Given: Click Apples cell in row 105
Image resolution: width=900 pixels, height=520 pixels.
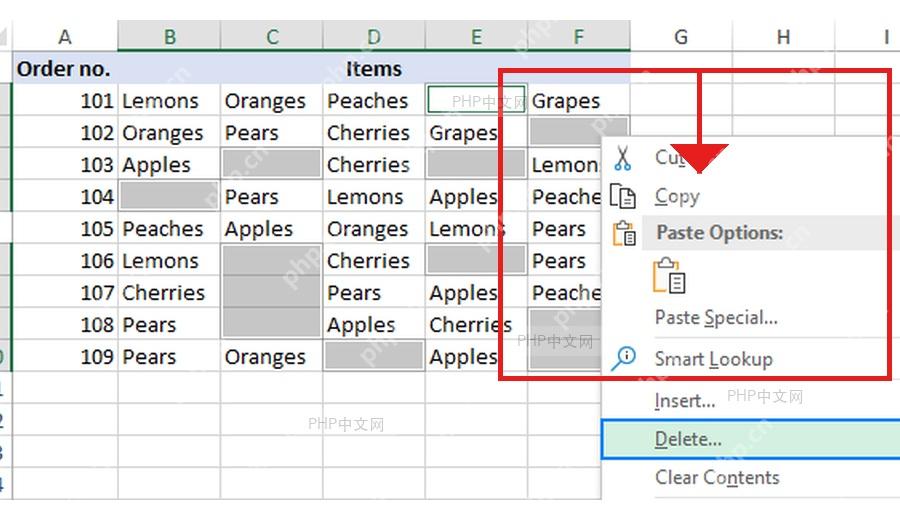Looking at the screenshot, I should (272, 229).
